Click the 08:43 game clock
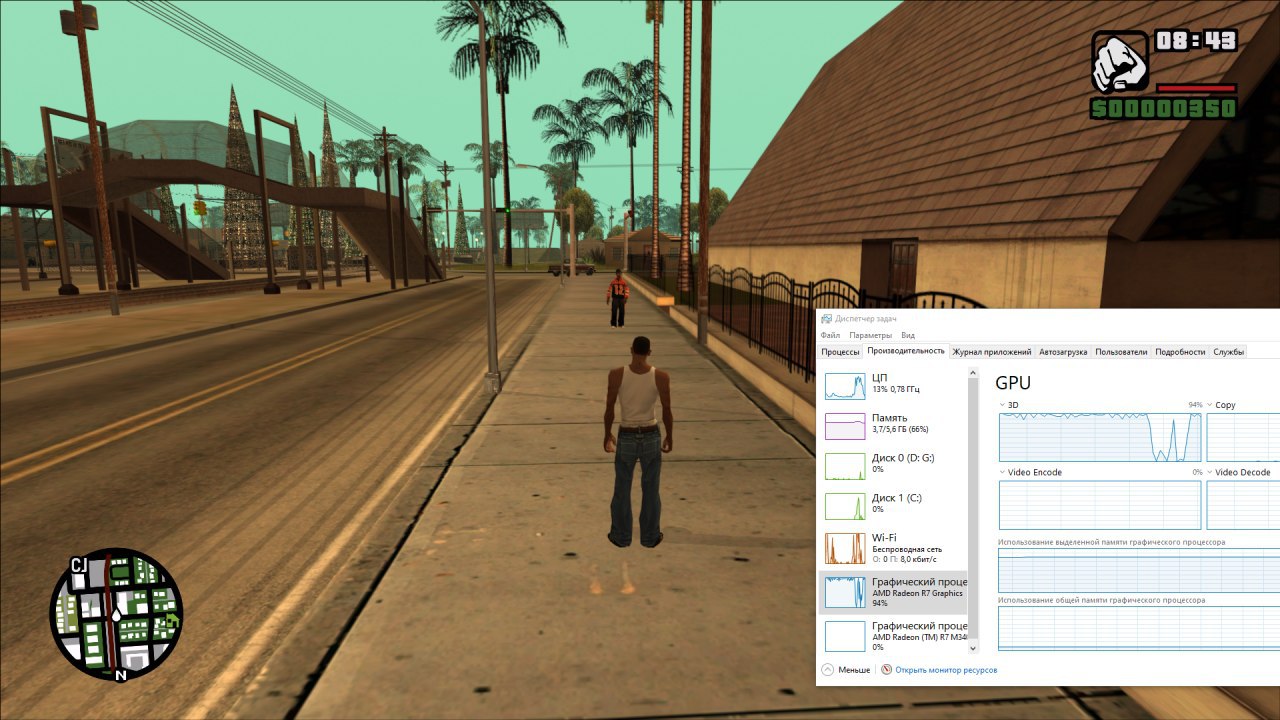Viewport: 1280px width, 720px height. pyautogui.click(x=1196, y=41)
